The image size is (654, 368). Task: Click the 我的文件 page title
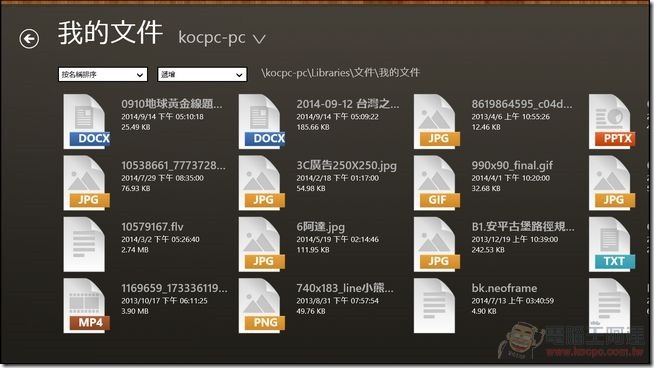(110, 33)
